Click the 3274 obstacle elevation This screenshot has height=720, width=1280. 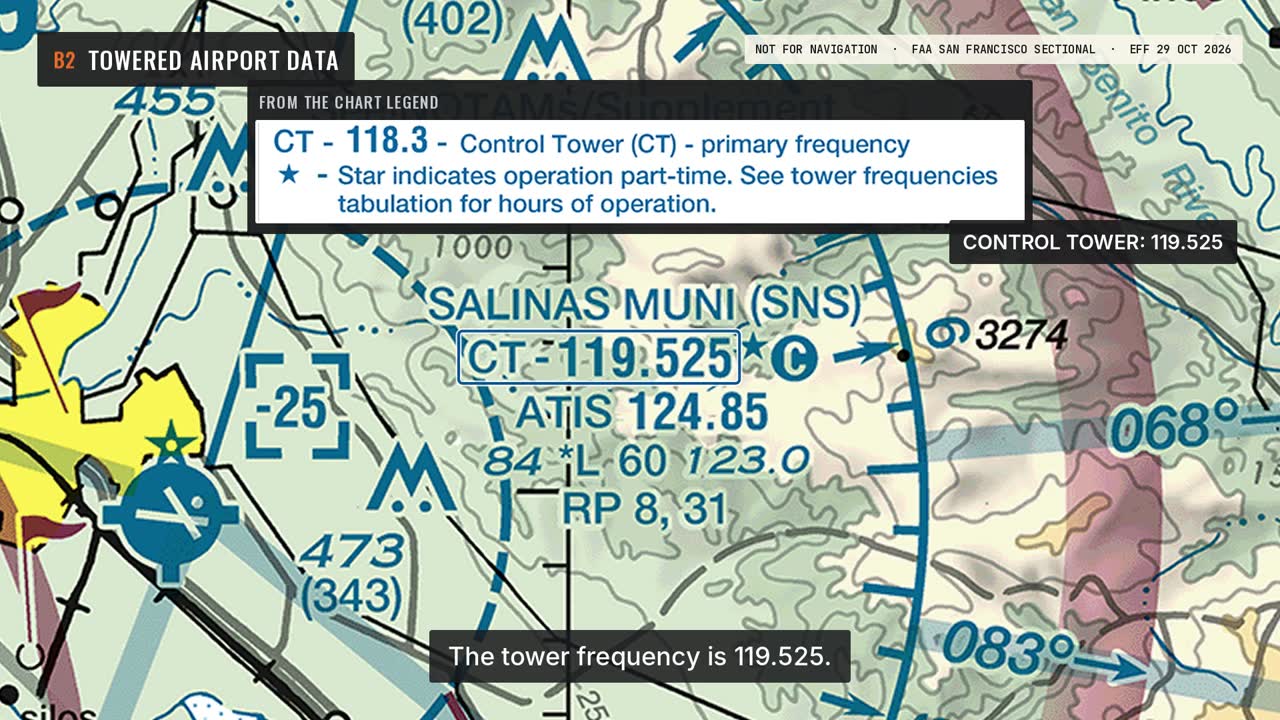click(x=1021, y=335)
